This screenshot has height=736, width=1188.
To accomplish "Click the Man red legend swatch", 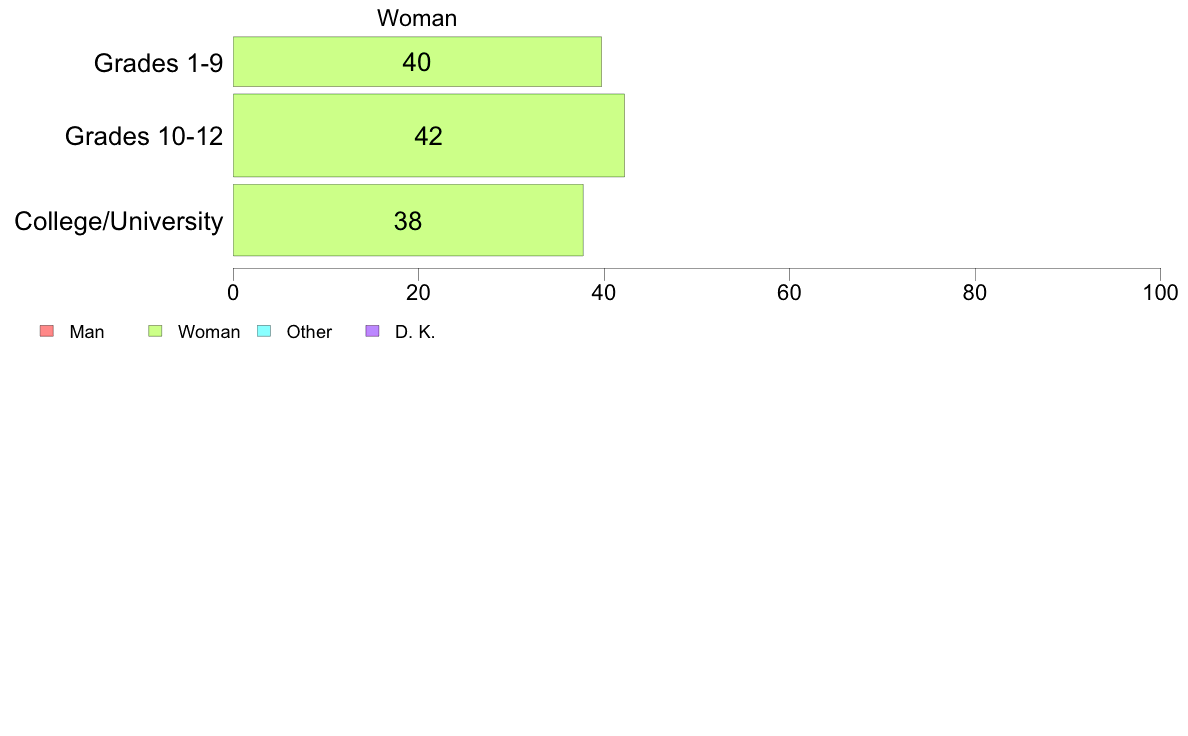I will point(47,331).
